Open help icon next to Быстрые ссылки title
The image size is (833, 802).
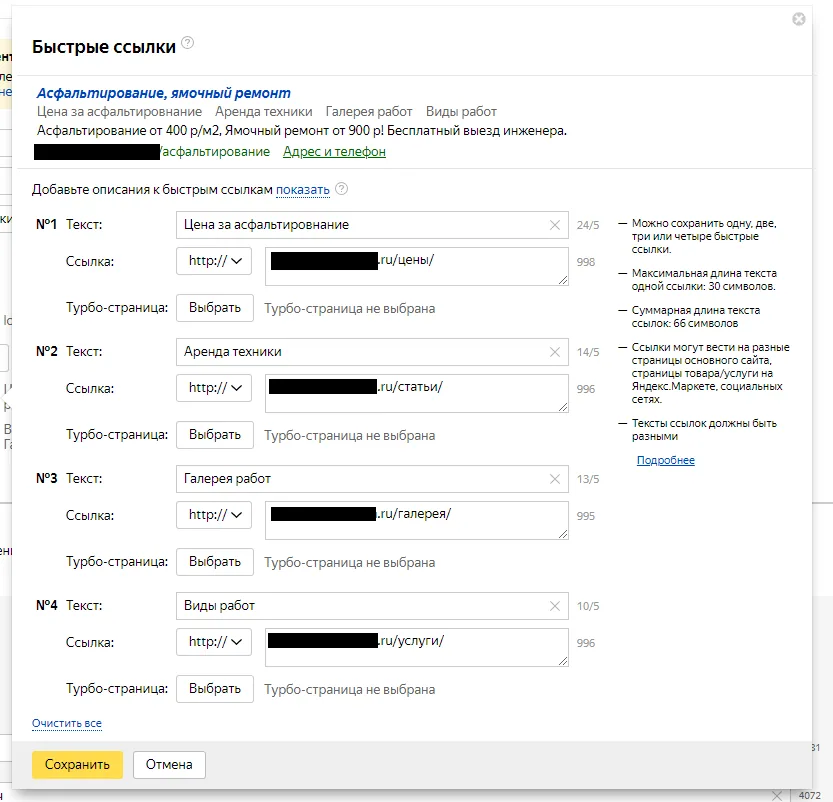(x=188, y=42)
